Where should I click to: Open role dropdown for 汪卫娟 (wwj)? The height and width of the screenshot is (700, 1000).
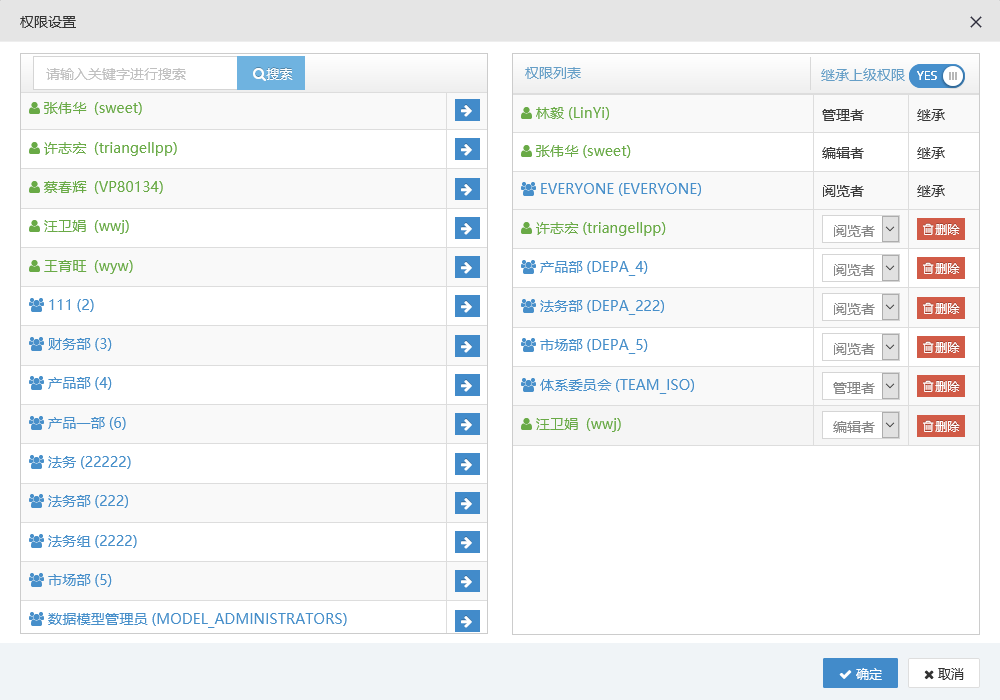860,426
